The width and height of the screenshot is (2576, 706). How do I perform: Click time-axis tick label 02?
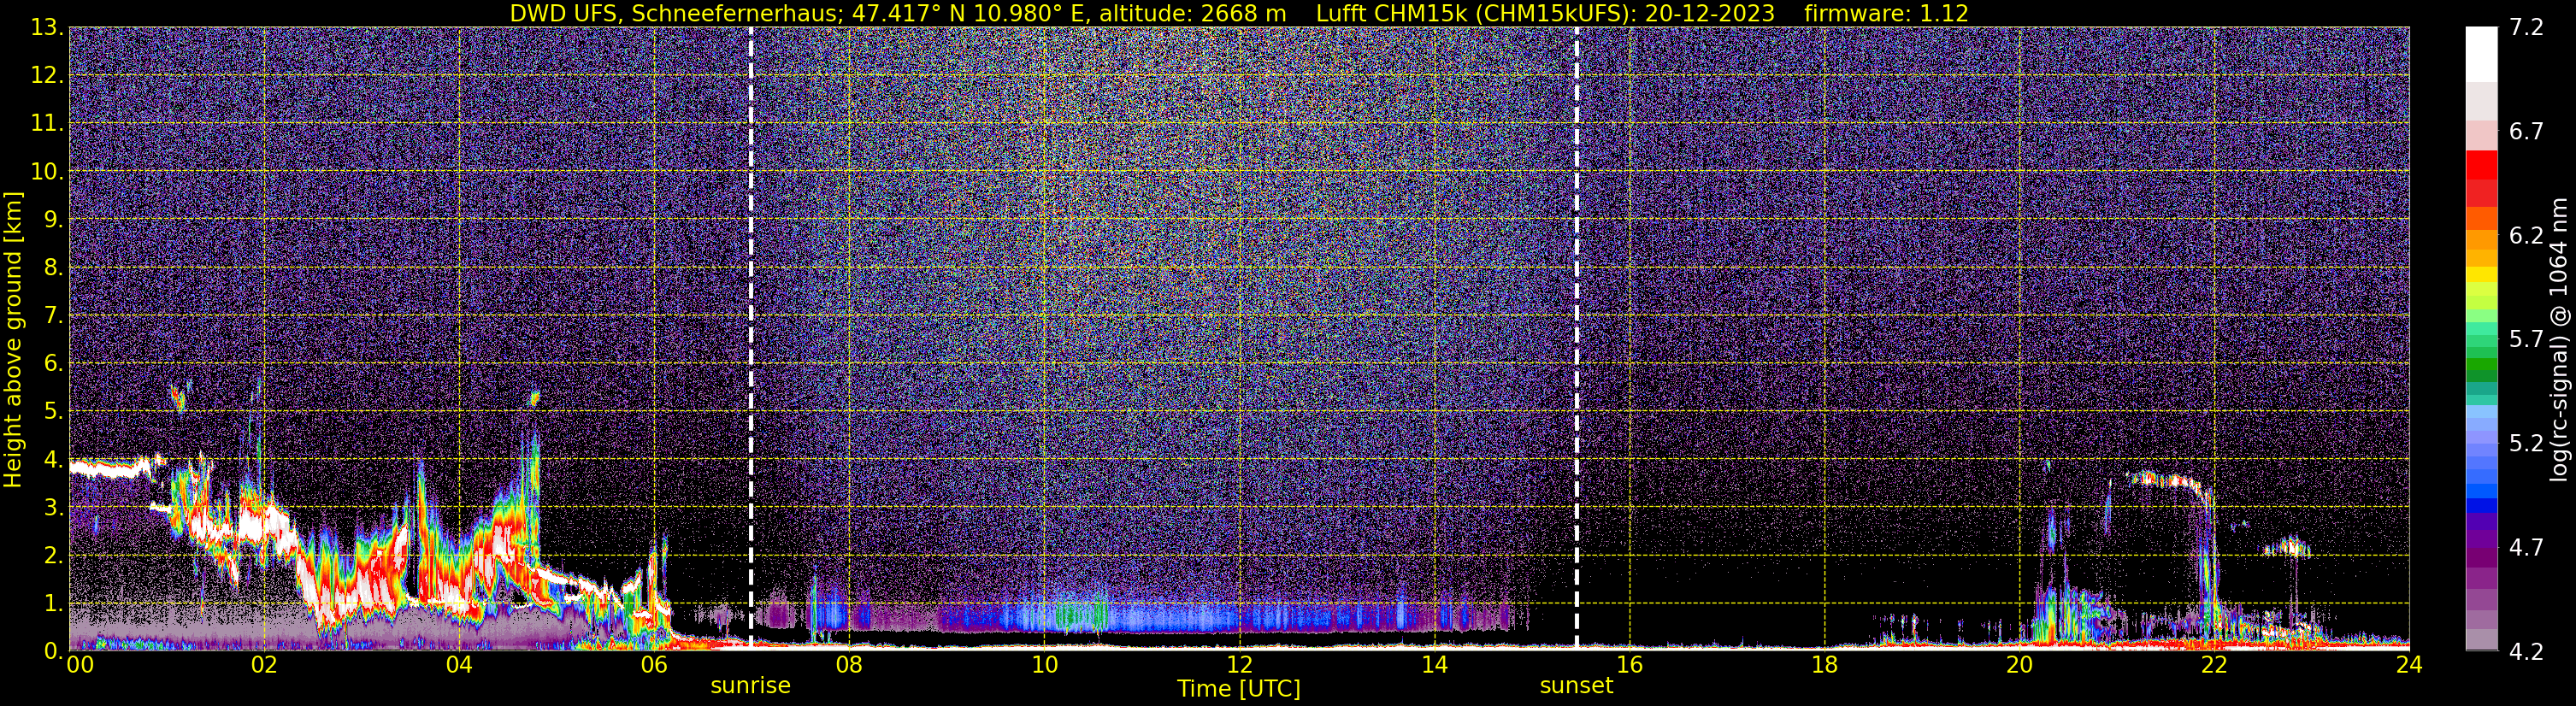264,666
